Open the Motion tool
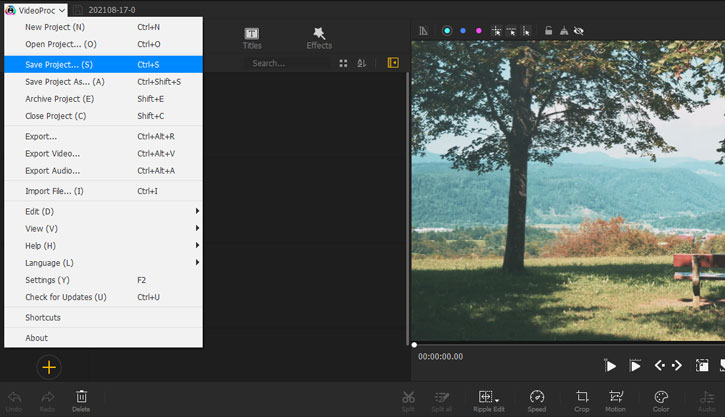 tap(615, 397)
